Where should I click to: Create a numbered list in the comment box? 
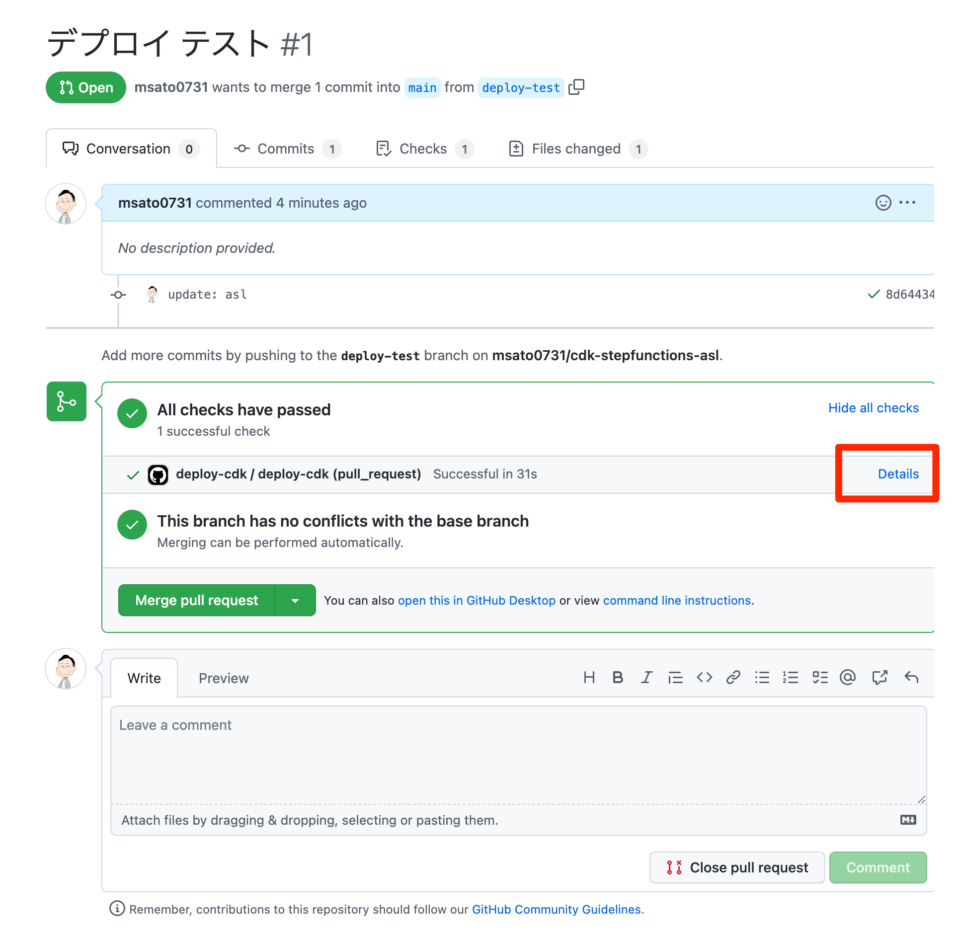point(790,677)
